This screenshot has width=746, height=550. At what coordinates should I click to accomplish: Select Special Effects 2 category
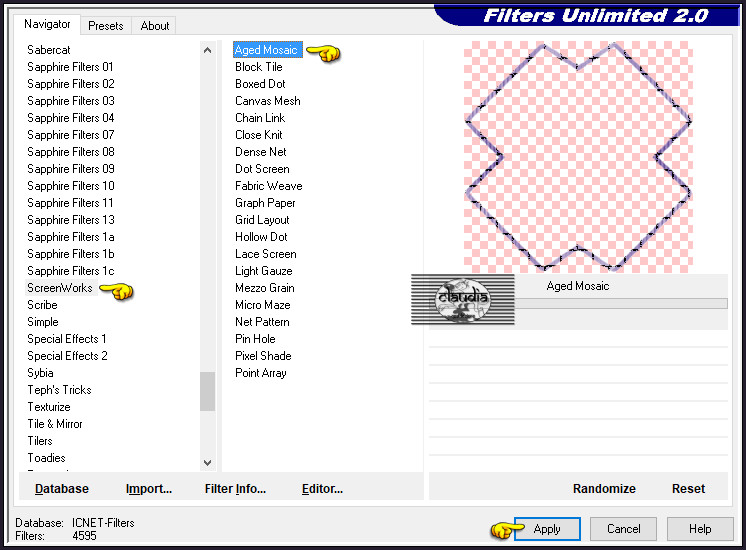click(x=67, y=356)
